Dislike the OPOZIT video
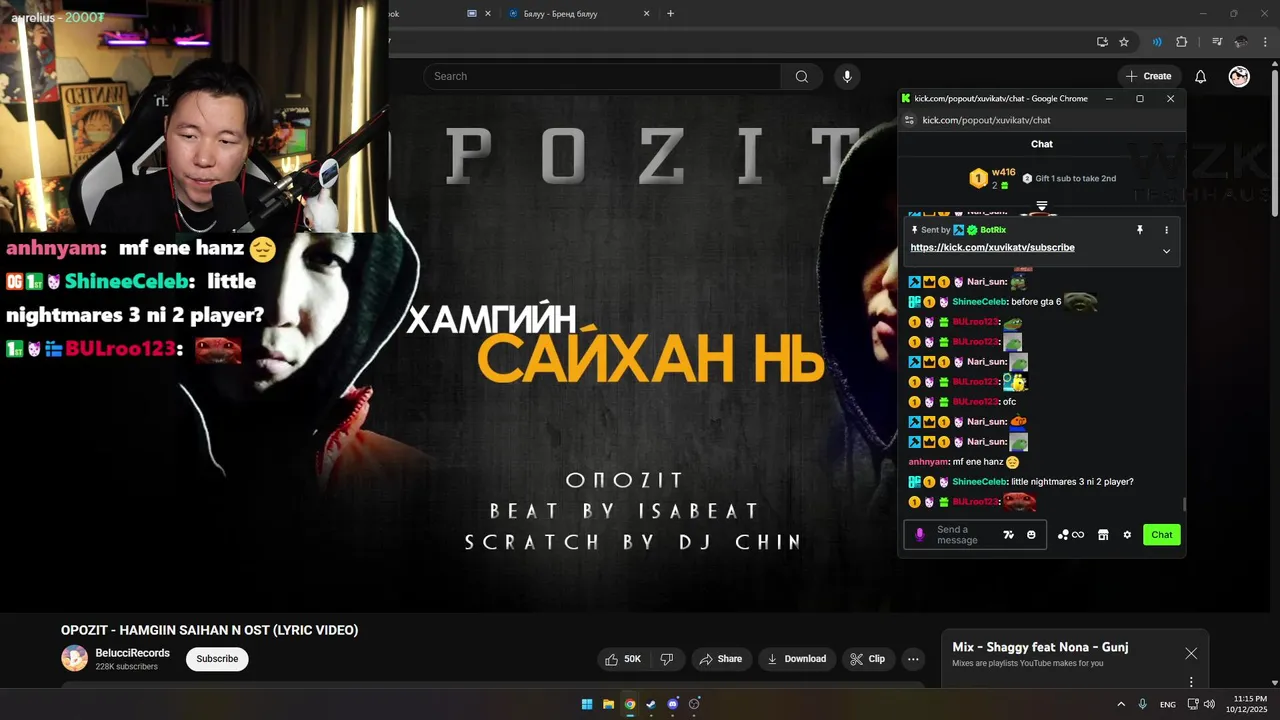Image resolution: width=1280 pixels, height=720 pixels. tap(666, 659)
